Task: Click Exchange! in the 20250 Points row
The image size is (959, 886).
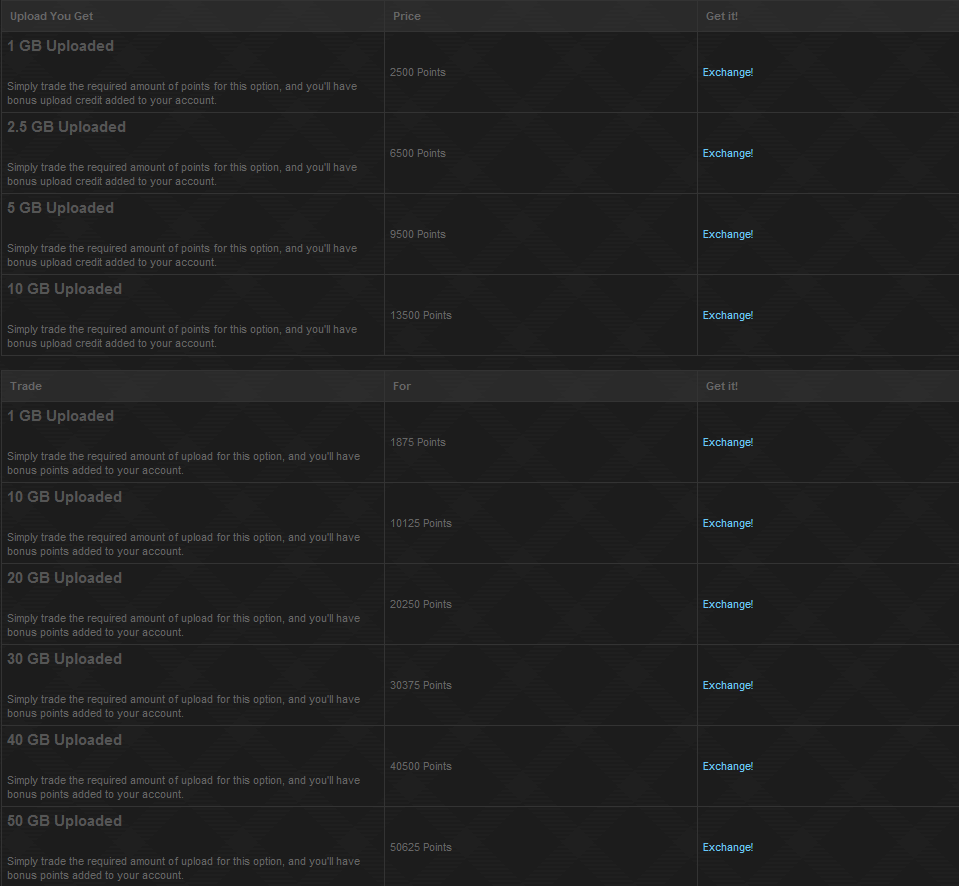Action: point(727,604)
